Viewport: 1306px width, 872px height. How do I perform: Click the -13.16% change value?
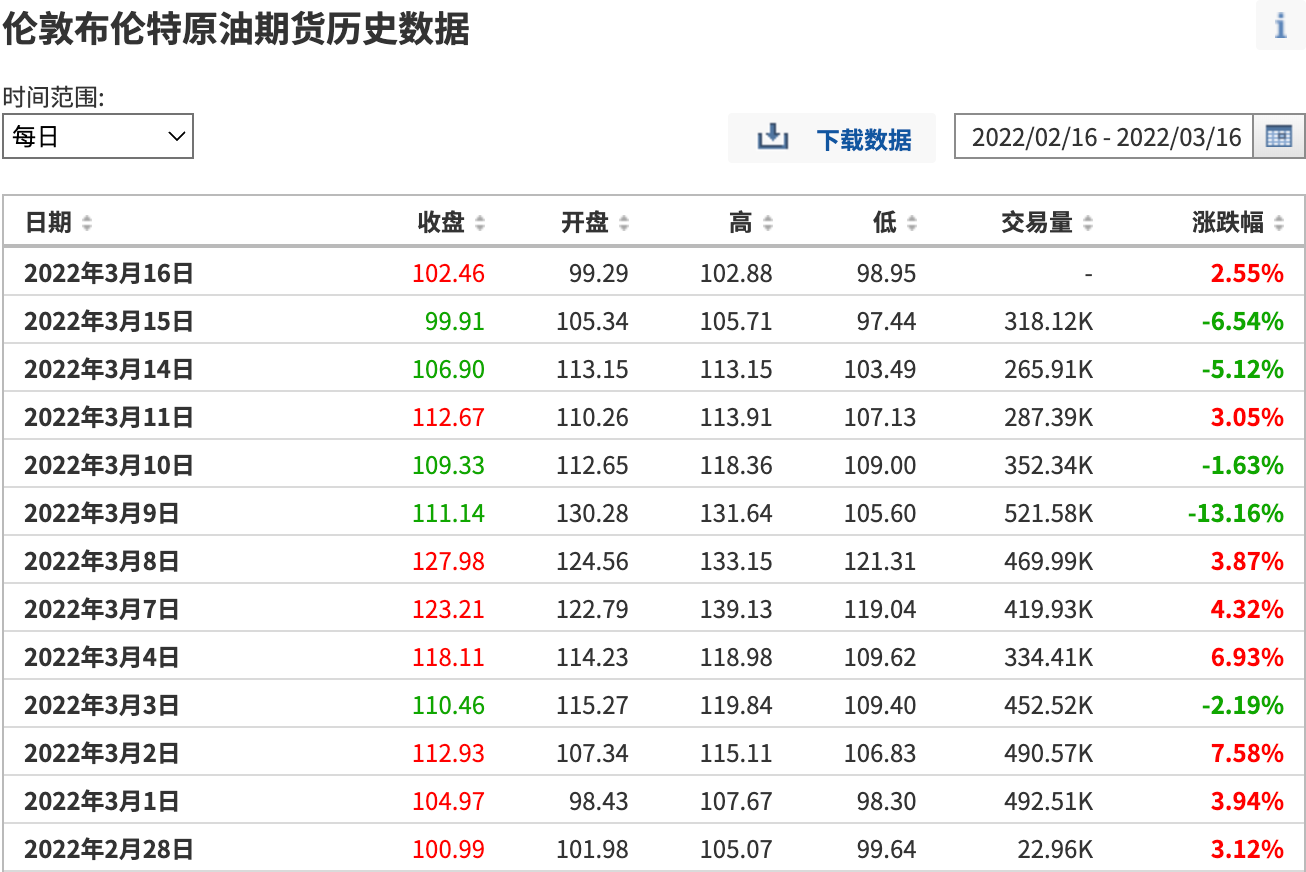coord(1235,513)
